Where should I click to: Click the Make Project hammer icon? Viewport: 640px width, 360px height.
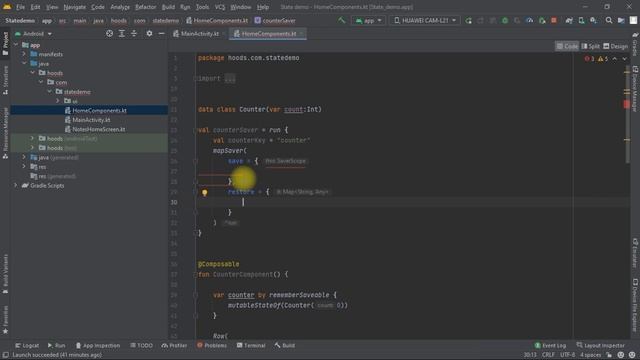click(341, 20)
